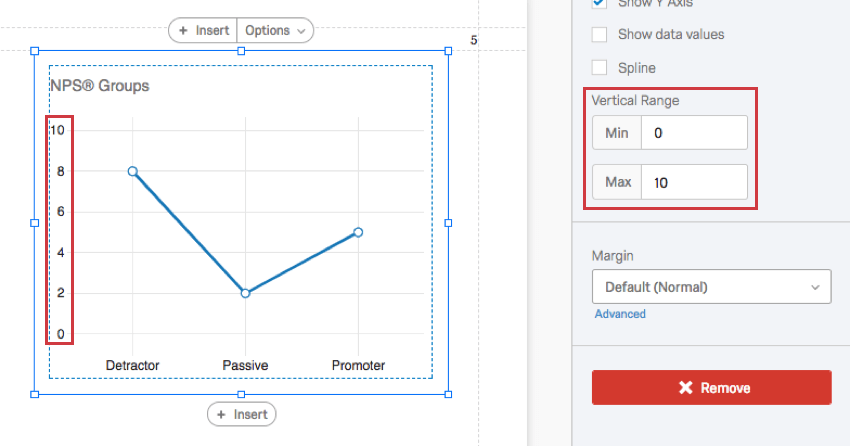Click the Passive data point on chart
The width and height of the screenshot is (850, 446).
[x=246, y=293]
